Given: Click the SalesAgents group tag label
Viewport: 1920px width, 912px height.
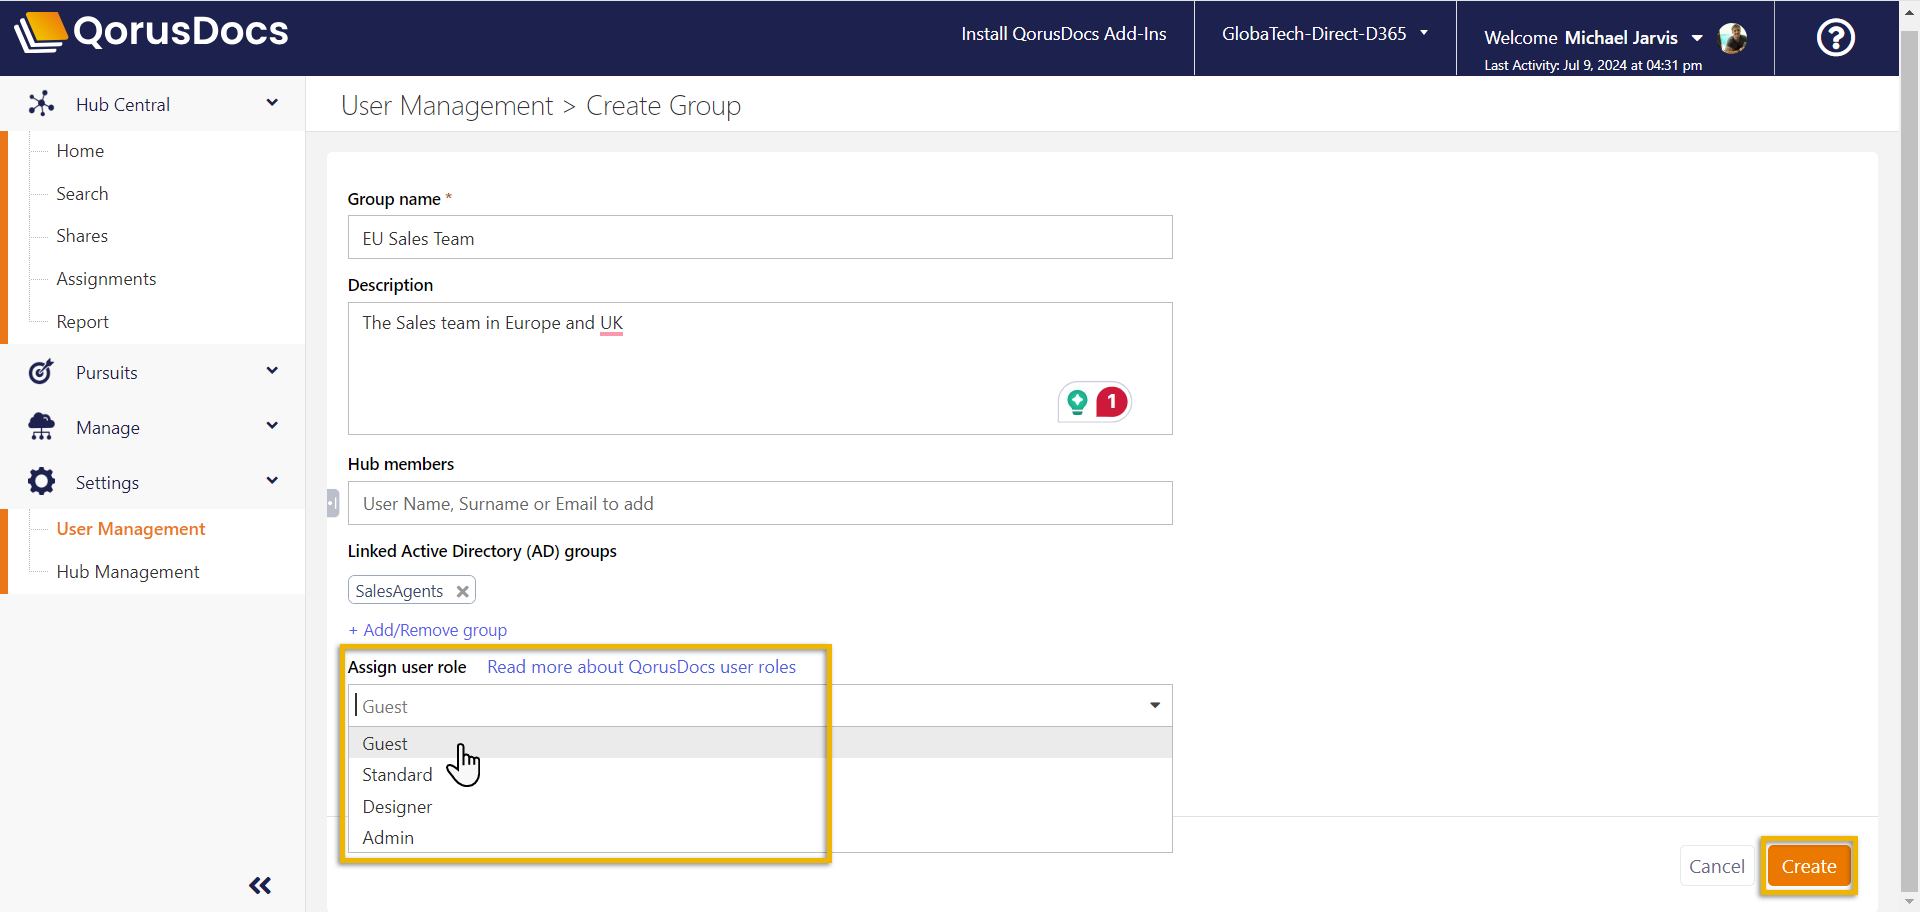Looking at the screenshot, I should [399, 591].
